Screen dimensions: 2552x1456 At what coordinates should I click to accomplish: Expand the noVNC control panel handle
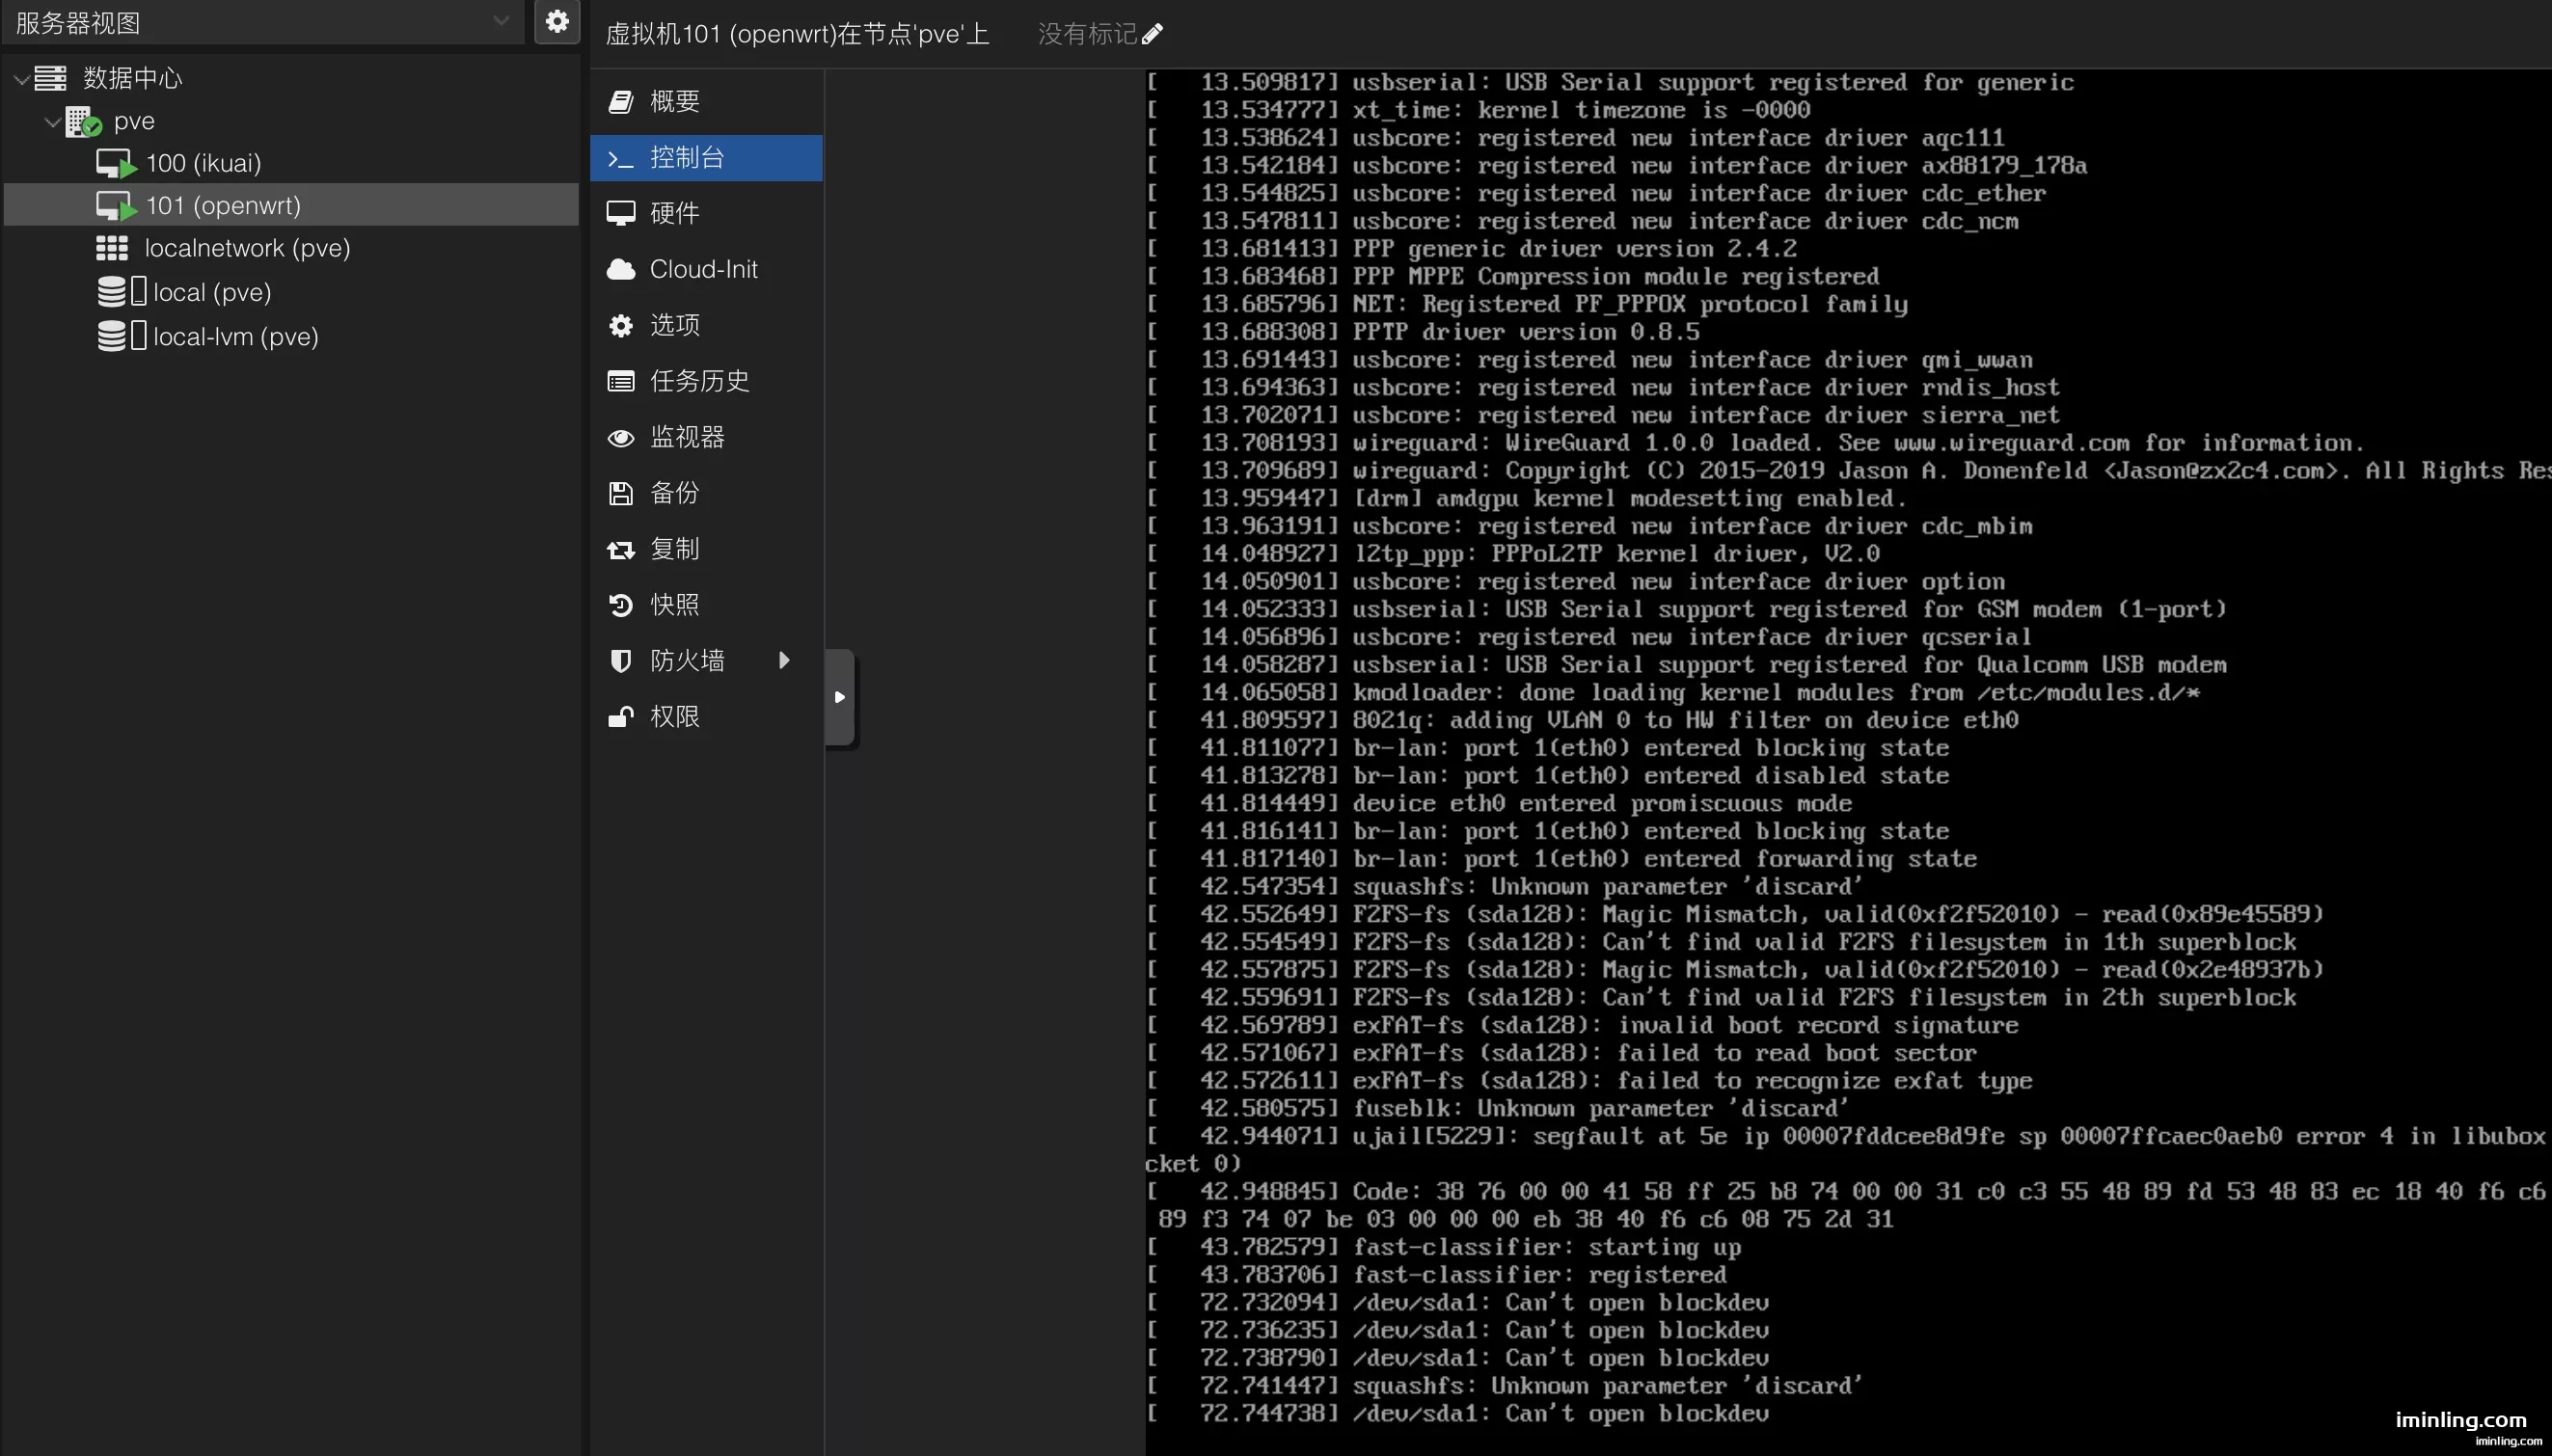pos(840,697)
